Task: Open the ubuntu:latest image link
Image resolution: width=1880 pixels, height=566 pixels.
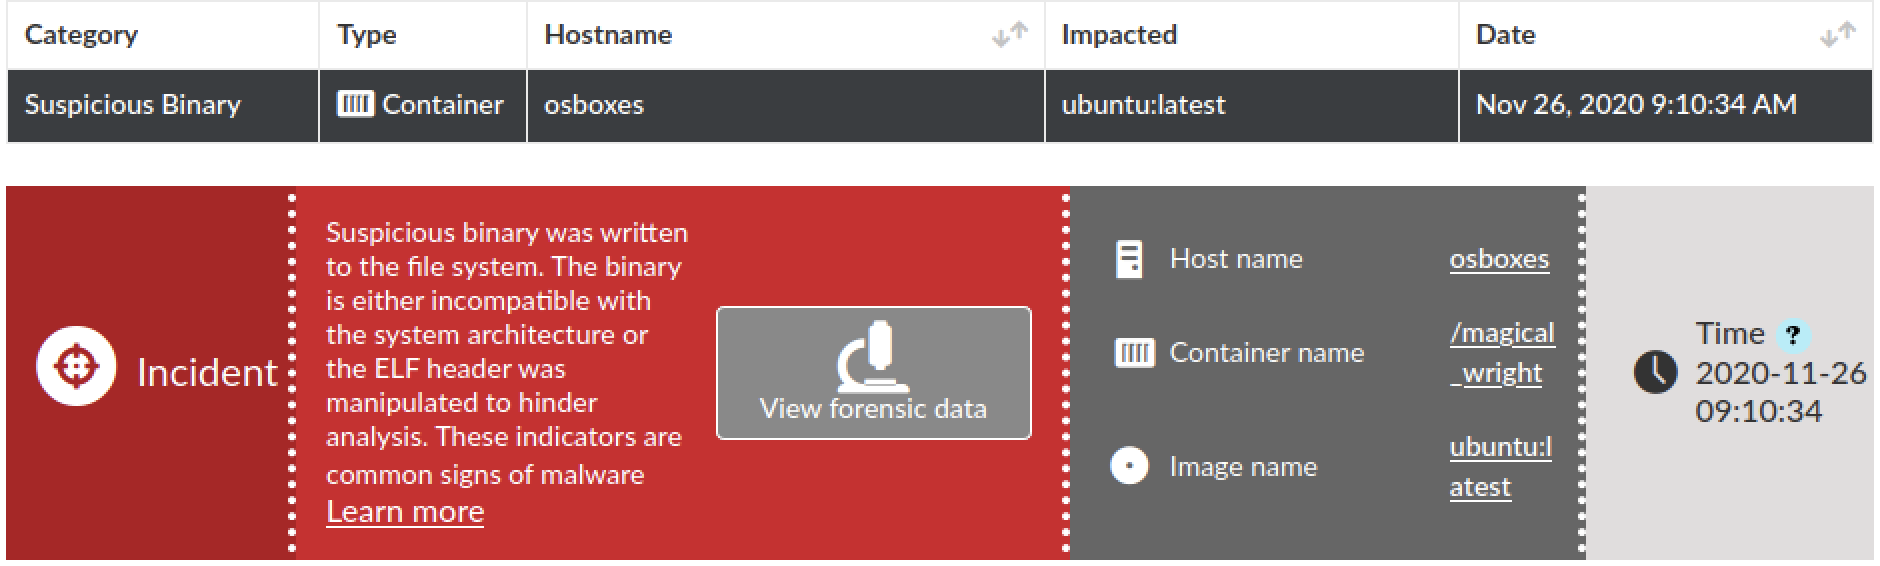Action: 1500,467
